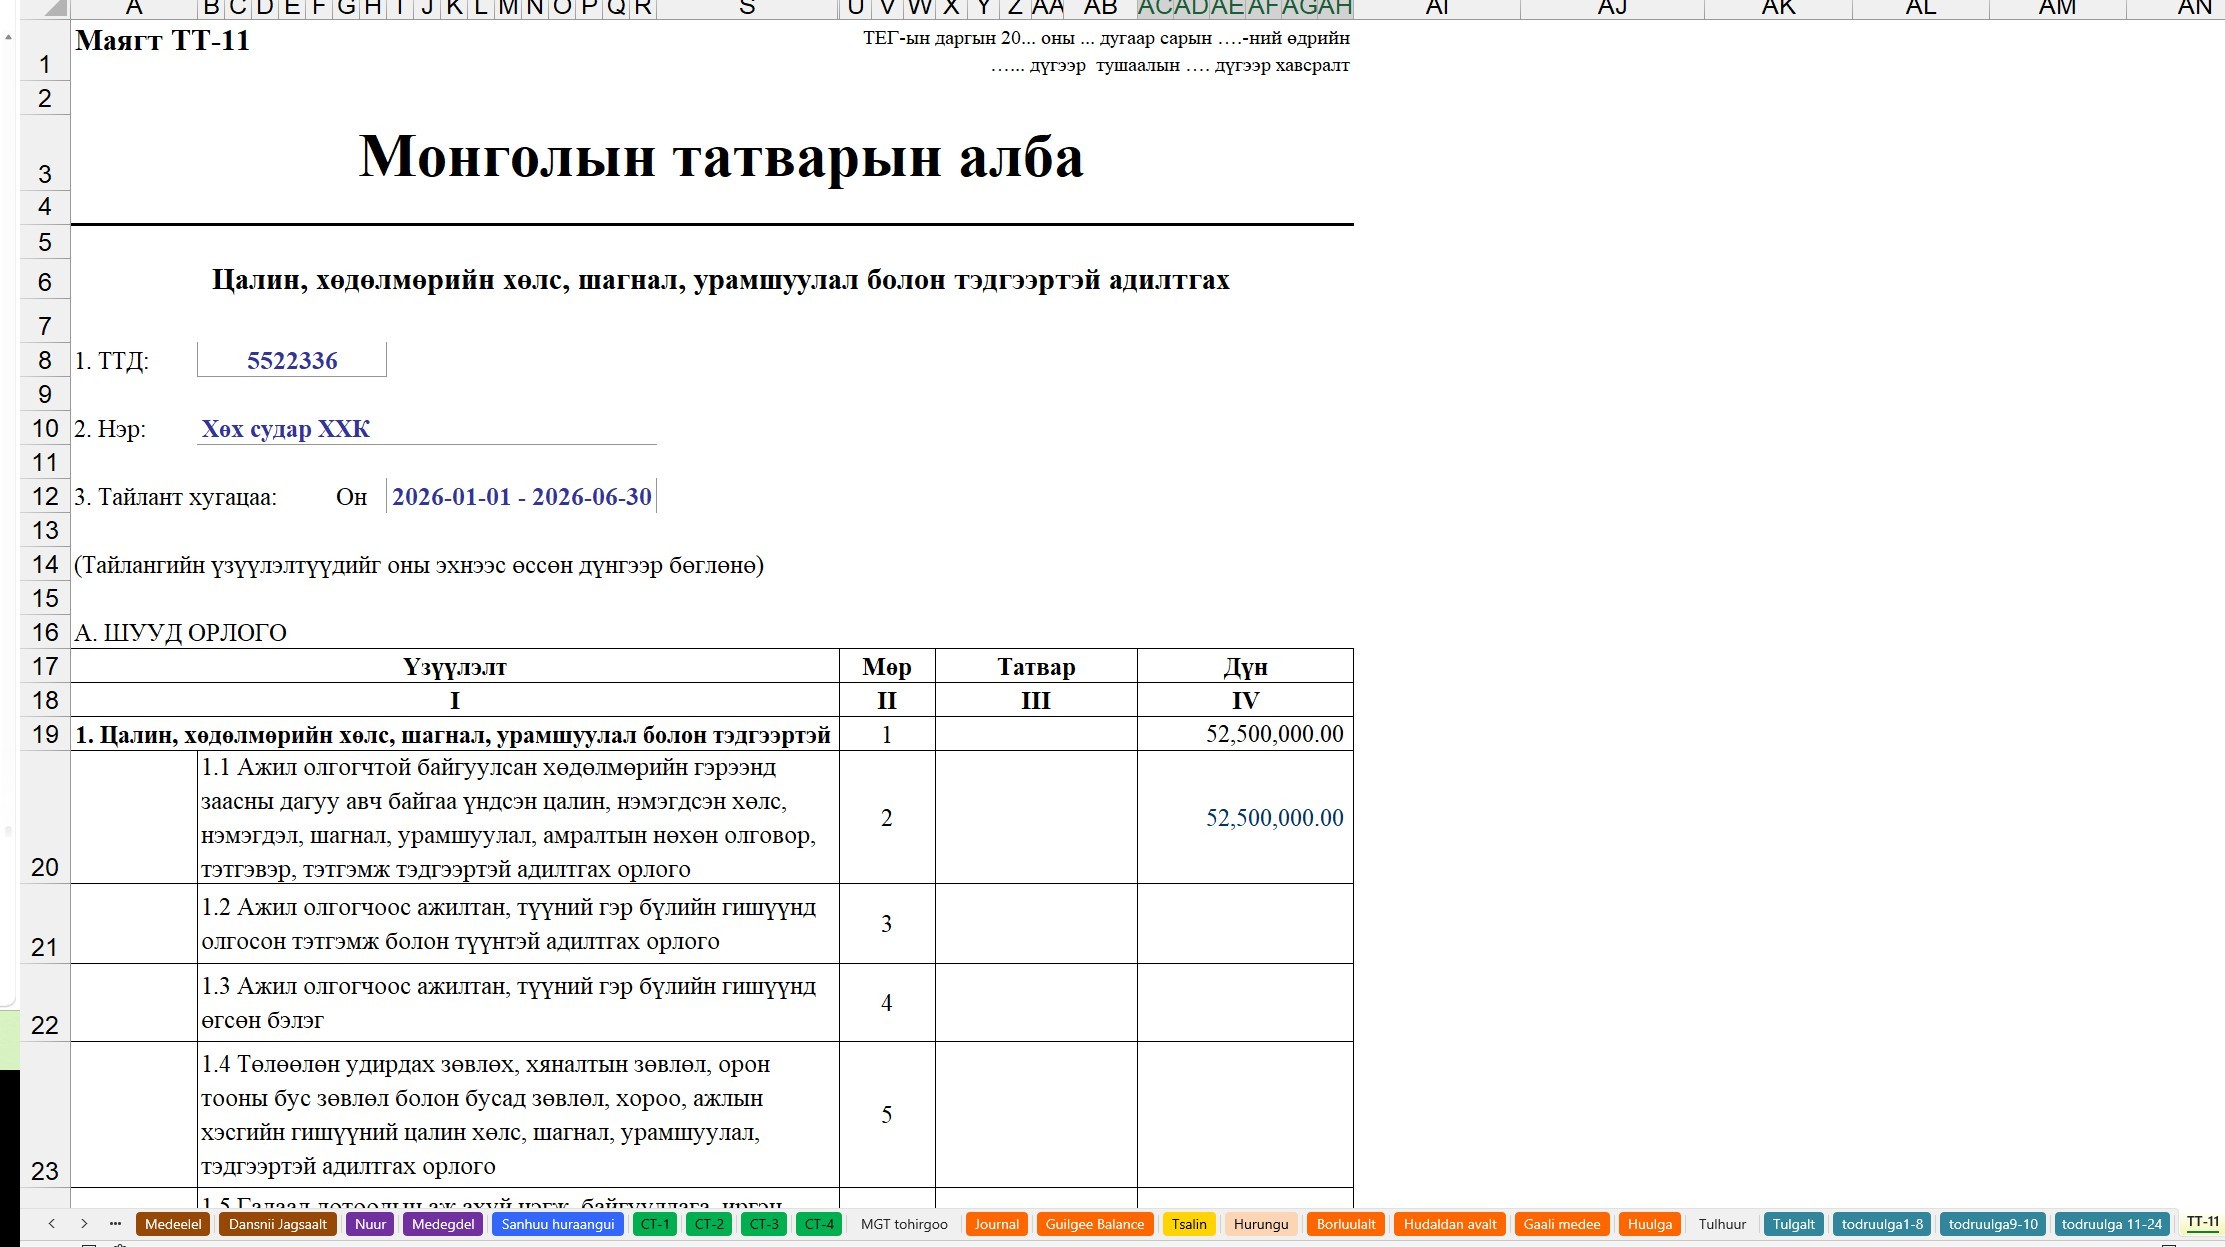This screenshot has width=2225, height=1247.
Task: Click line number 5 in Мөр column
Action: [887, 1115]
